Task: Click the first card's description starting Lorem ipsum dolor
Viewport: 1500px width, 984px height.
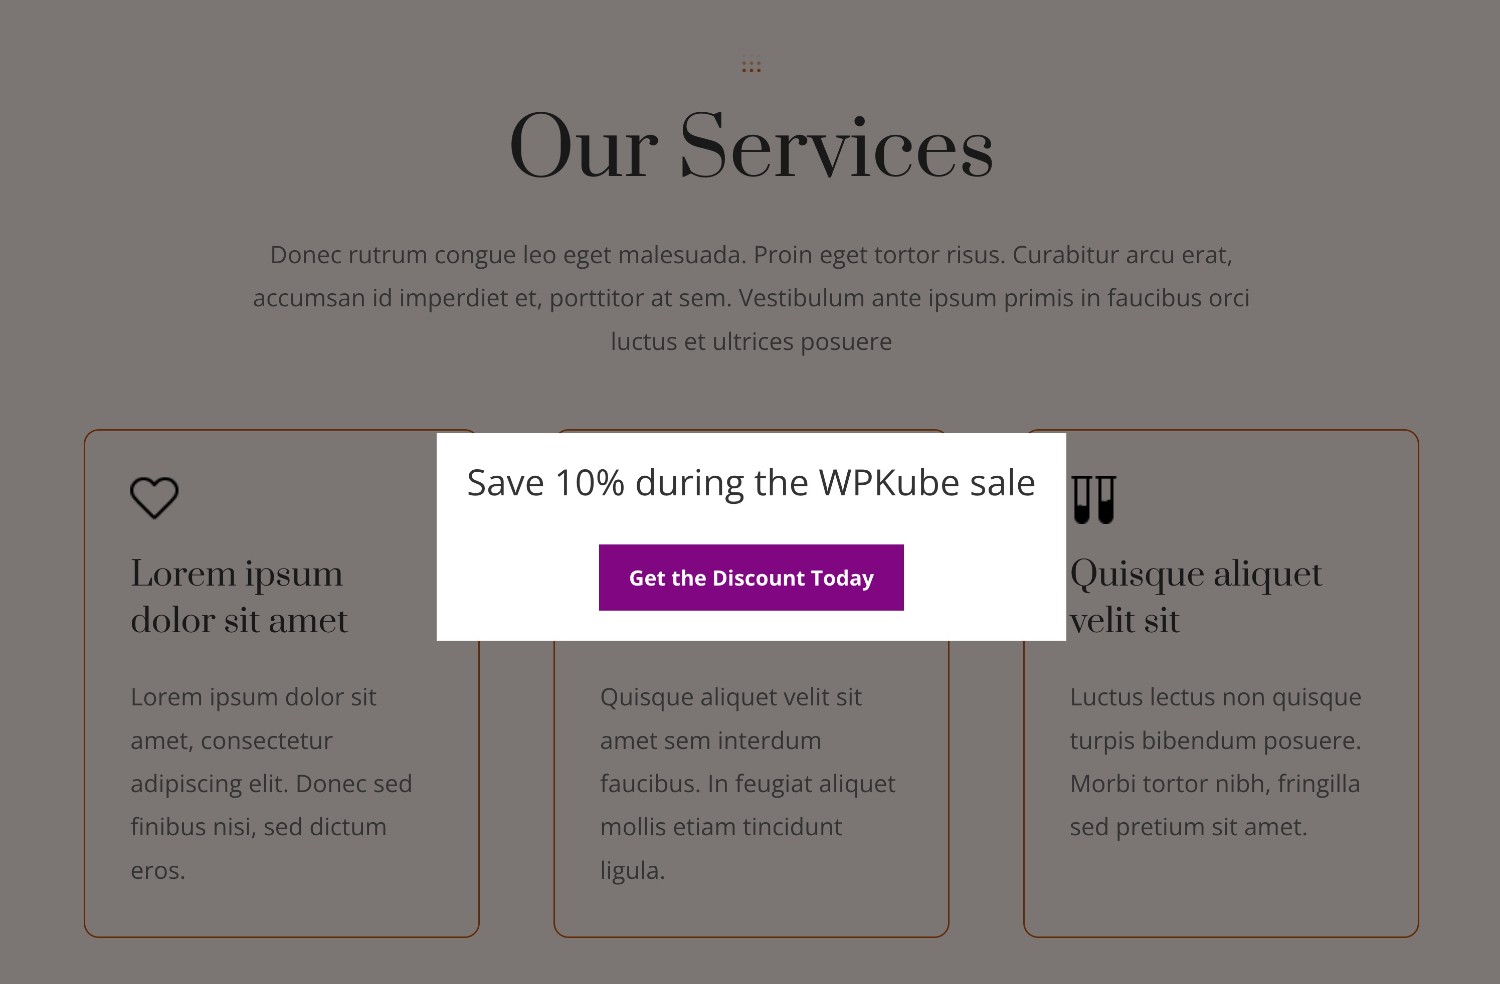Action: pyautogui.click(x=271, y=783)
